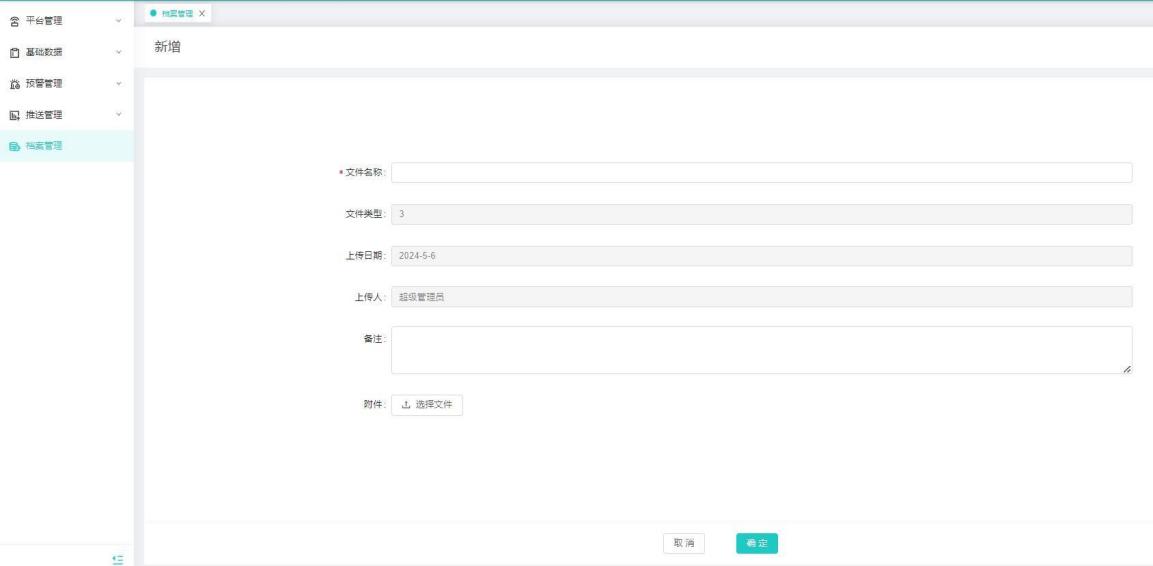
Task: Click the 备注 textarea resize handle
Action: point(1127,369)
